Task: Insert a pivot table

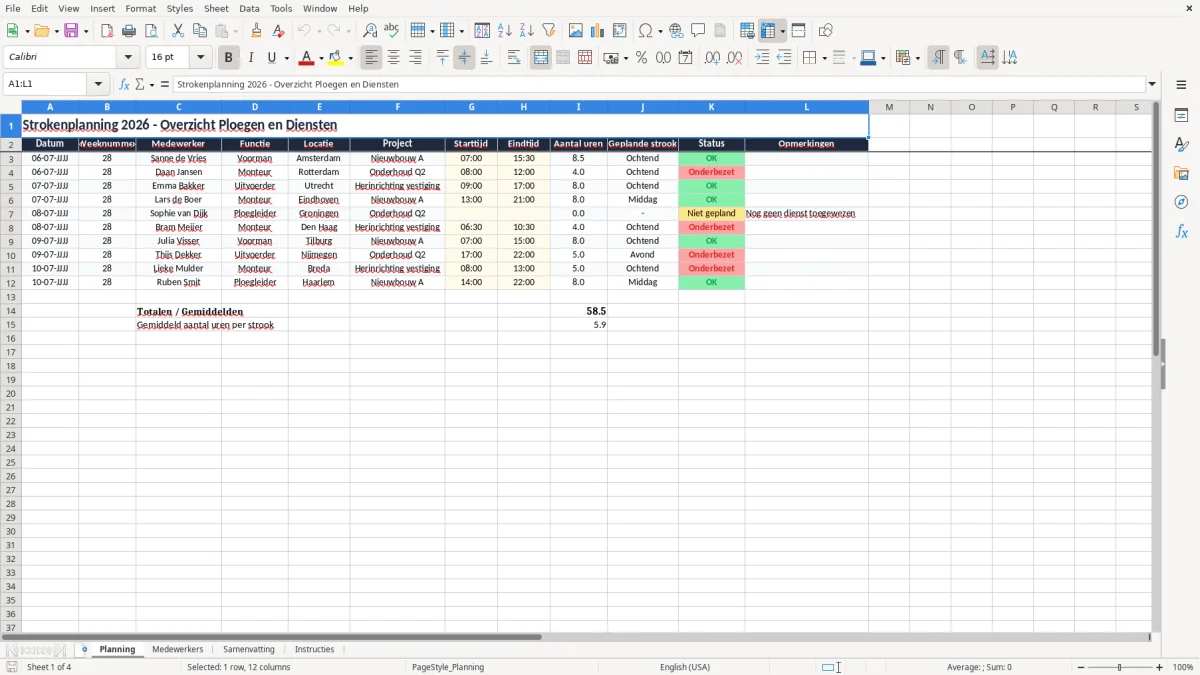Action: [620, 31]
